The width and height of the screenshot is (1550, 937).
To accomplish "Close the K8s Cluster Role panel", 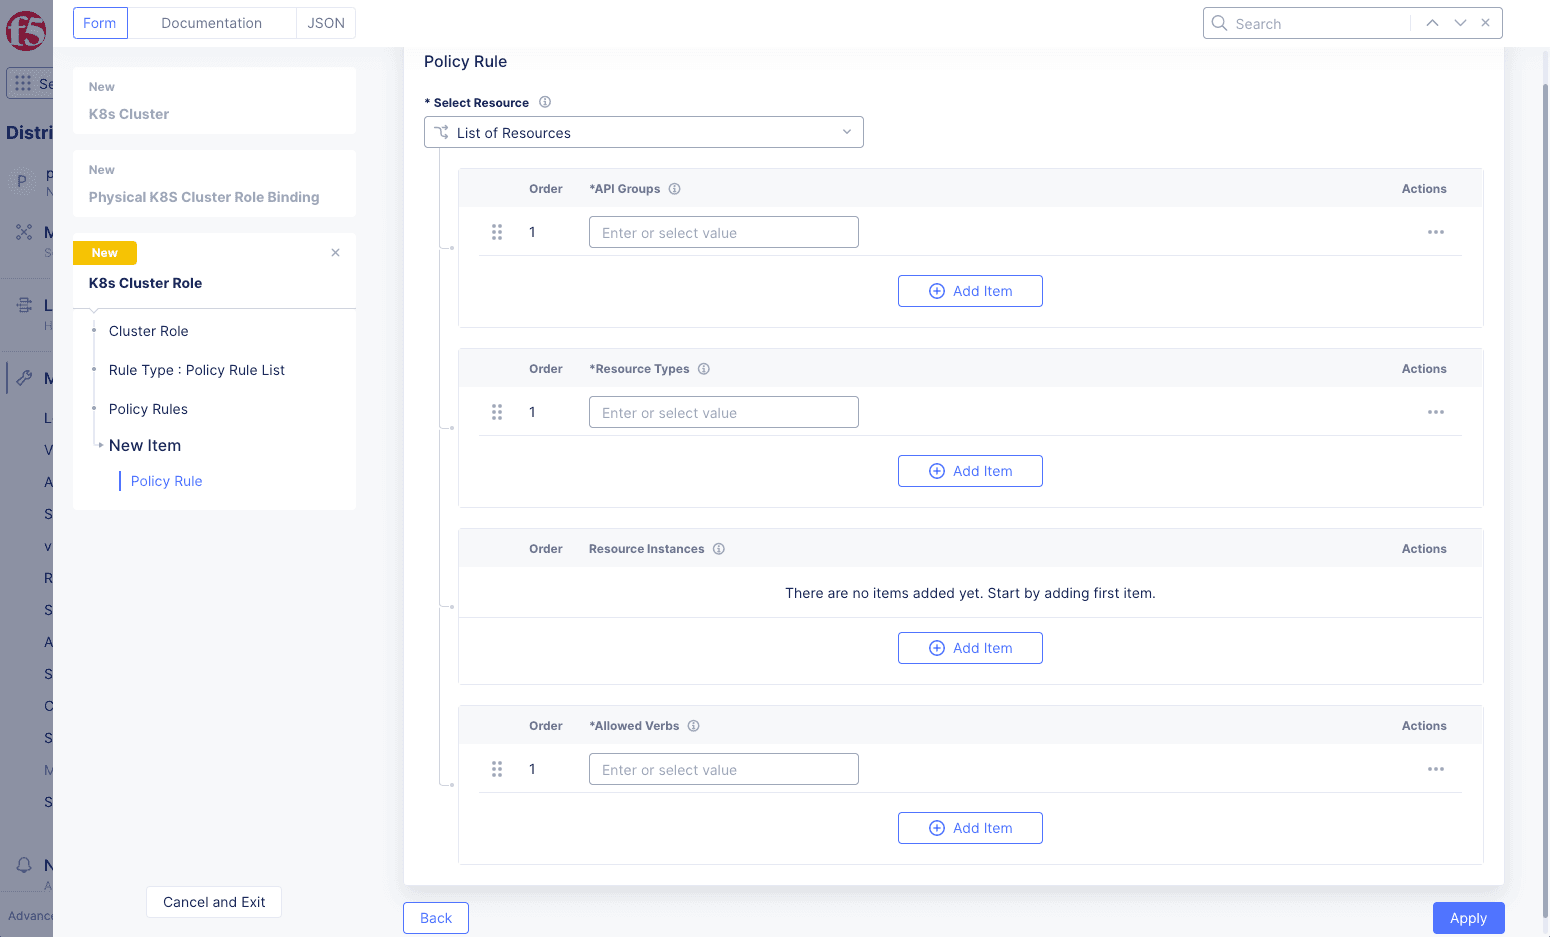I will coord(336,253).
